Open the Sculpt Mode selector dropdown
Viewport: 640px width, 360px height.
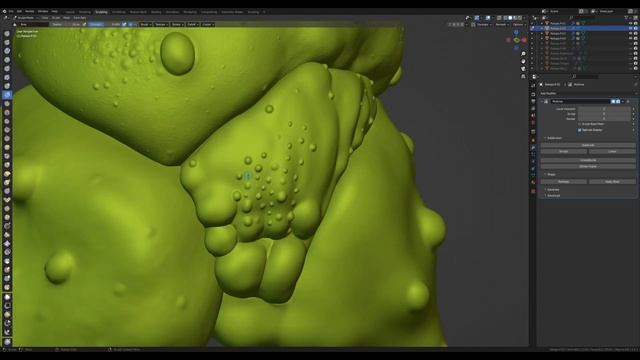coord(26,18)
